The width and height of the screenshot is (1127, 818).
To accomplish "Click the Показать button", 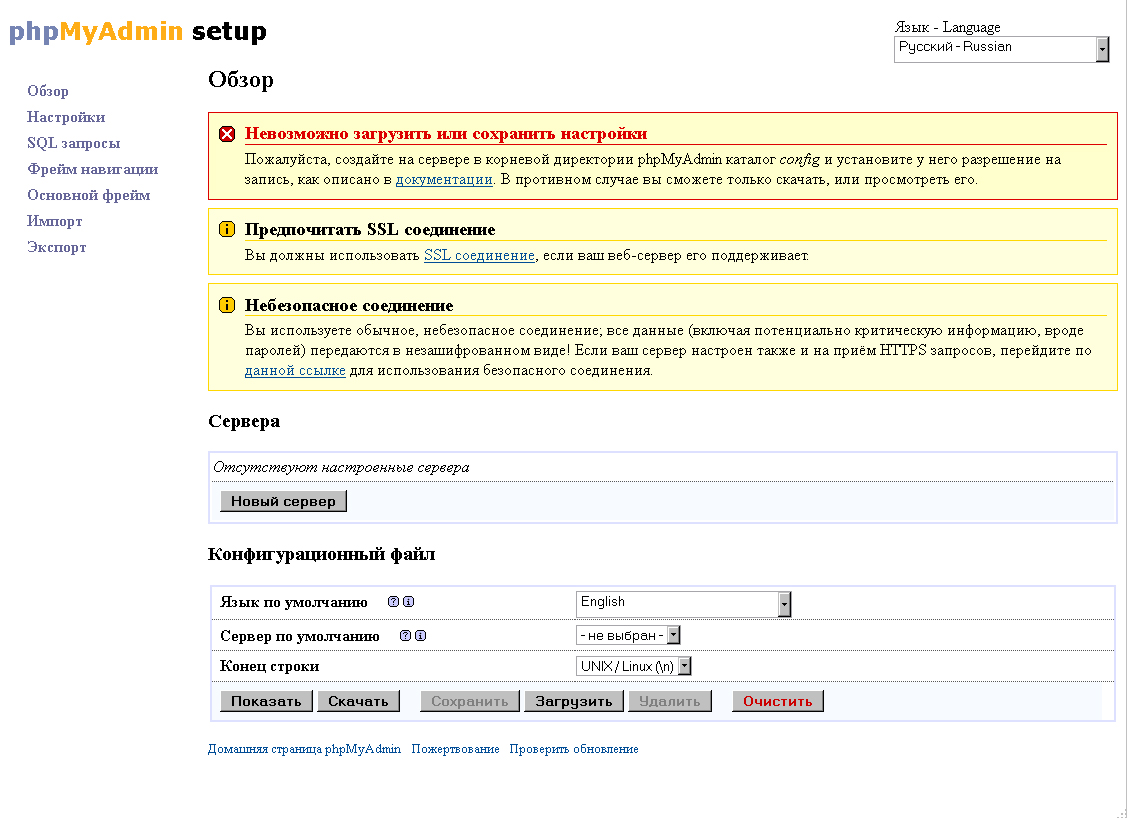I will 266,701.
